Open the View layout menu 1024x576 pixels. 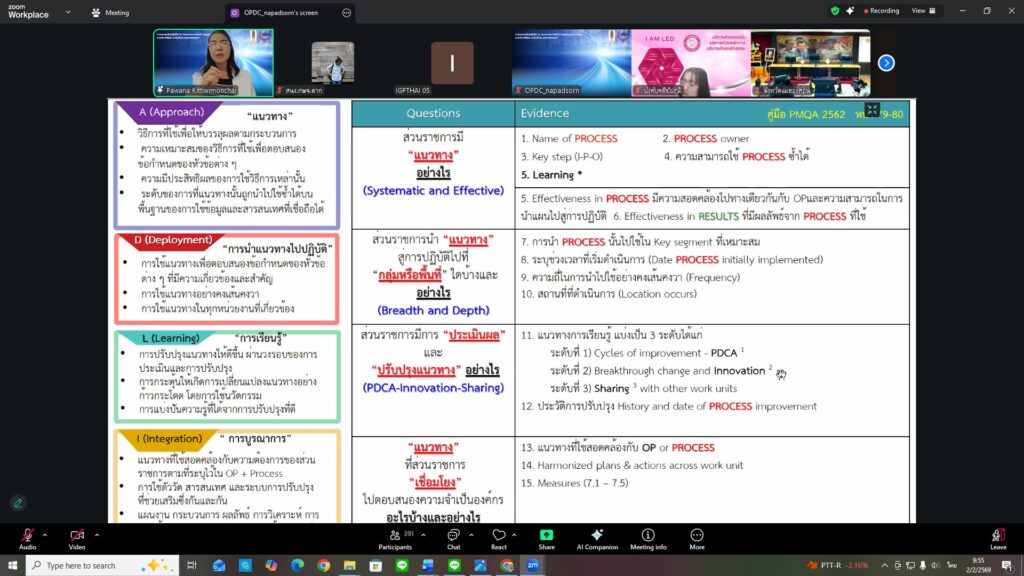click(x=921, y=11)
